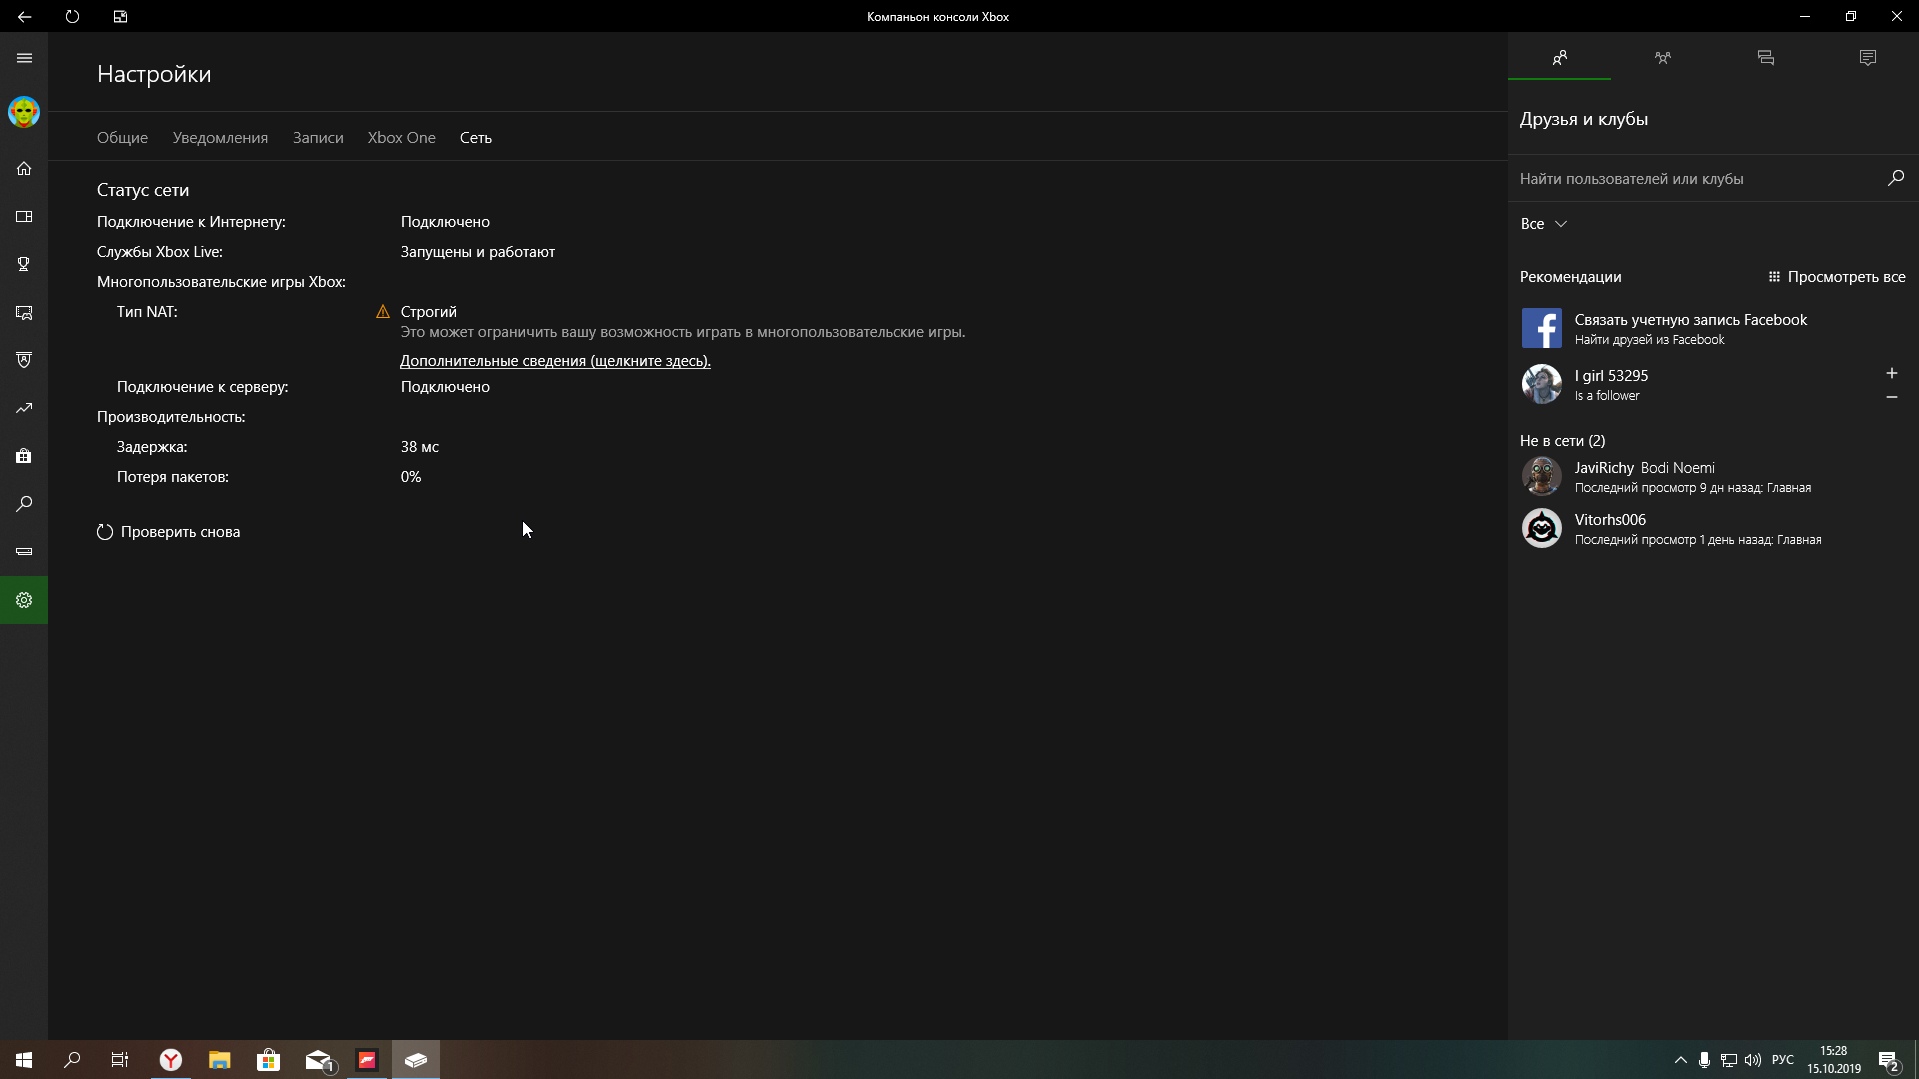Switch to Messages panel tab icon

1765,58
